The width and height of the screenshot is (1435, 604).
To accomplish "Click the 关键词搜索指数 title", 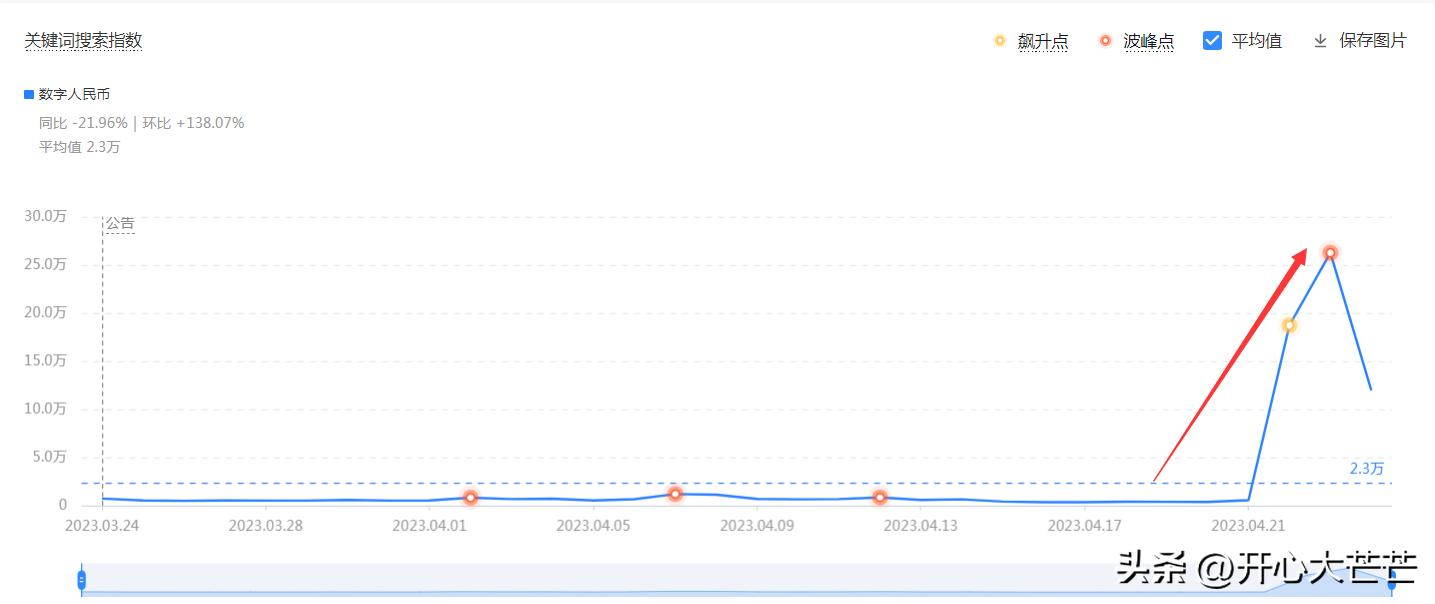I will pyautogui.click(x=83, y=41).
